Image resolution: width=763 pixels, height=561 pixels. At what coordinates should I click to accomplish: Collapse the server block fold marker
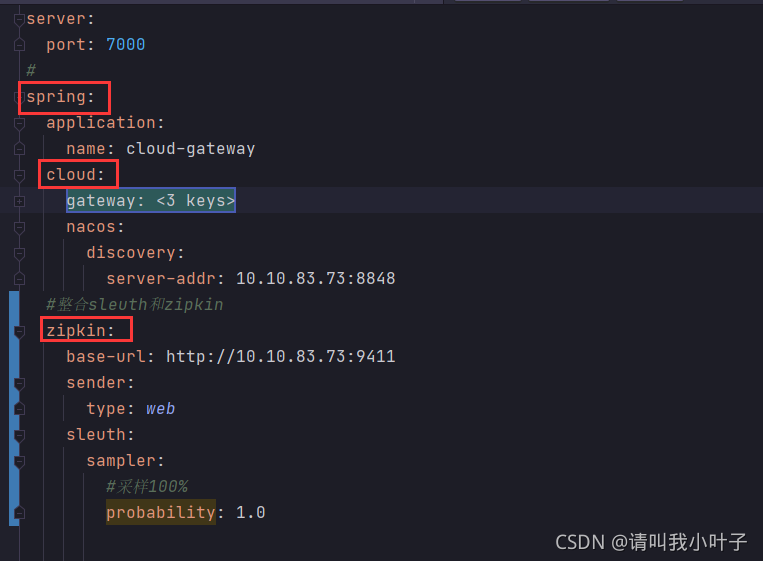point(19,19)
